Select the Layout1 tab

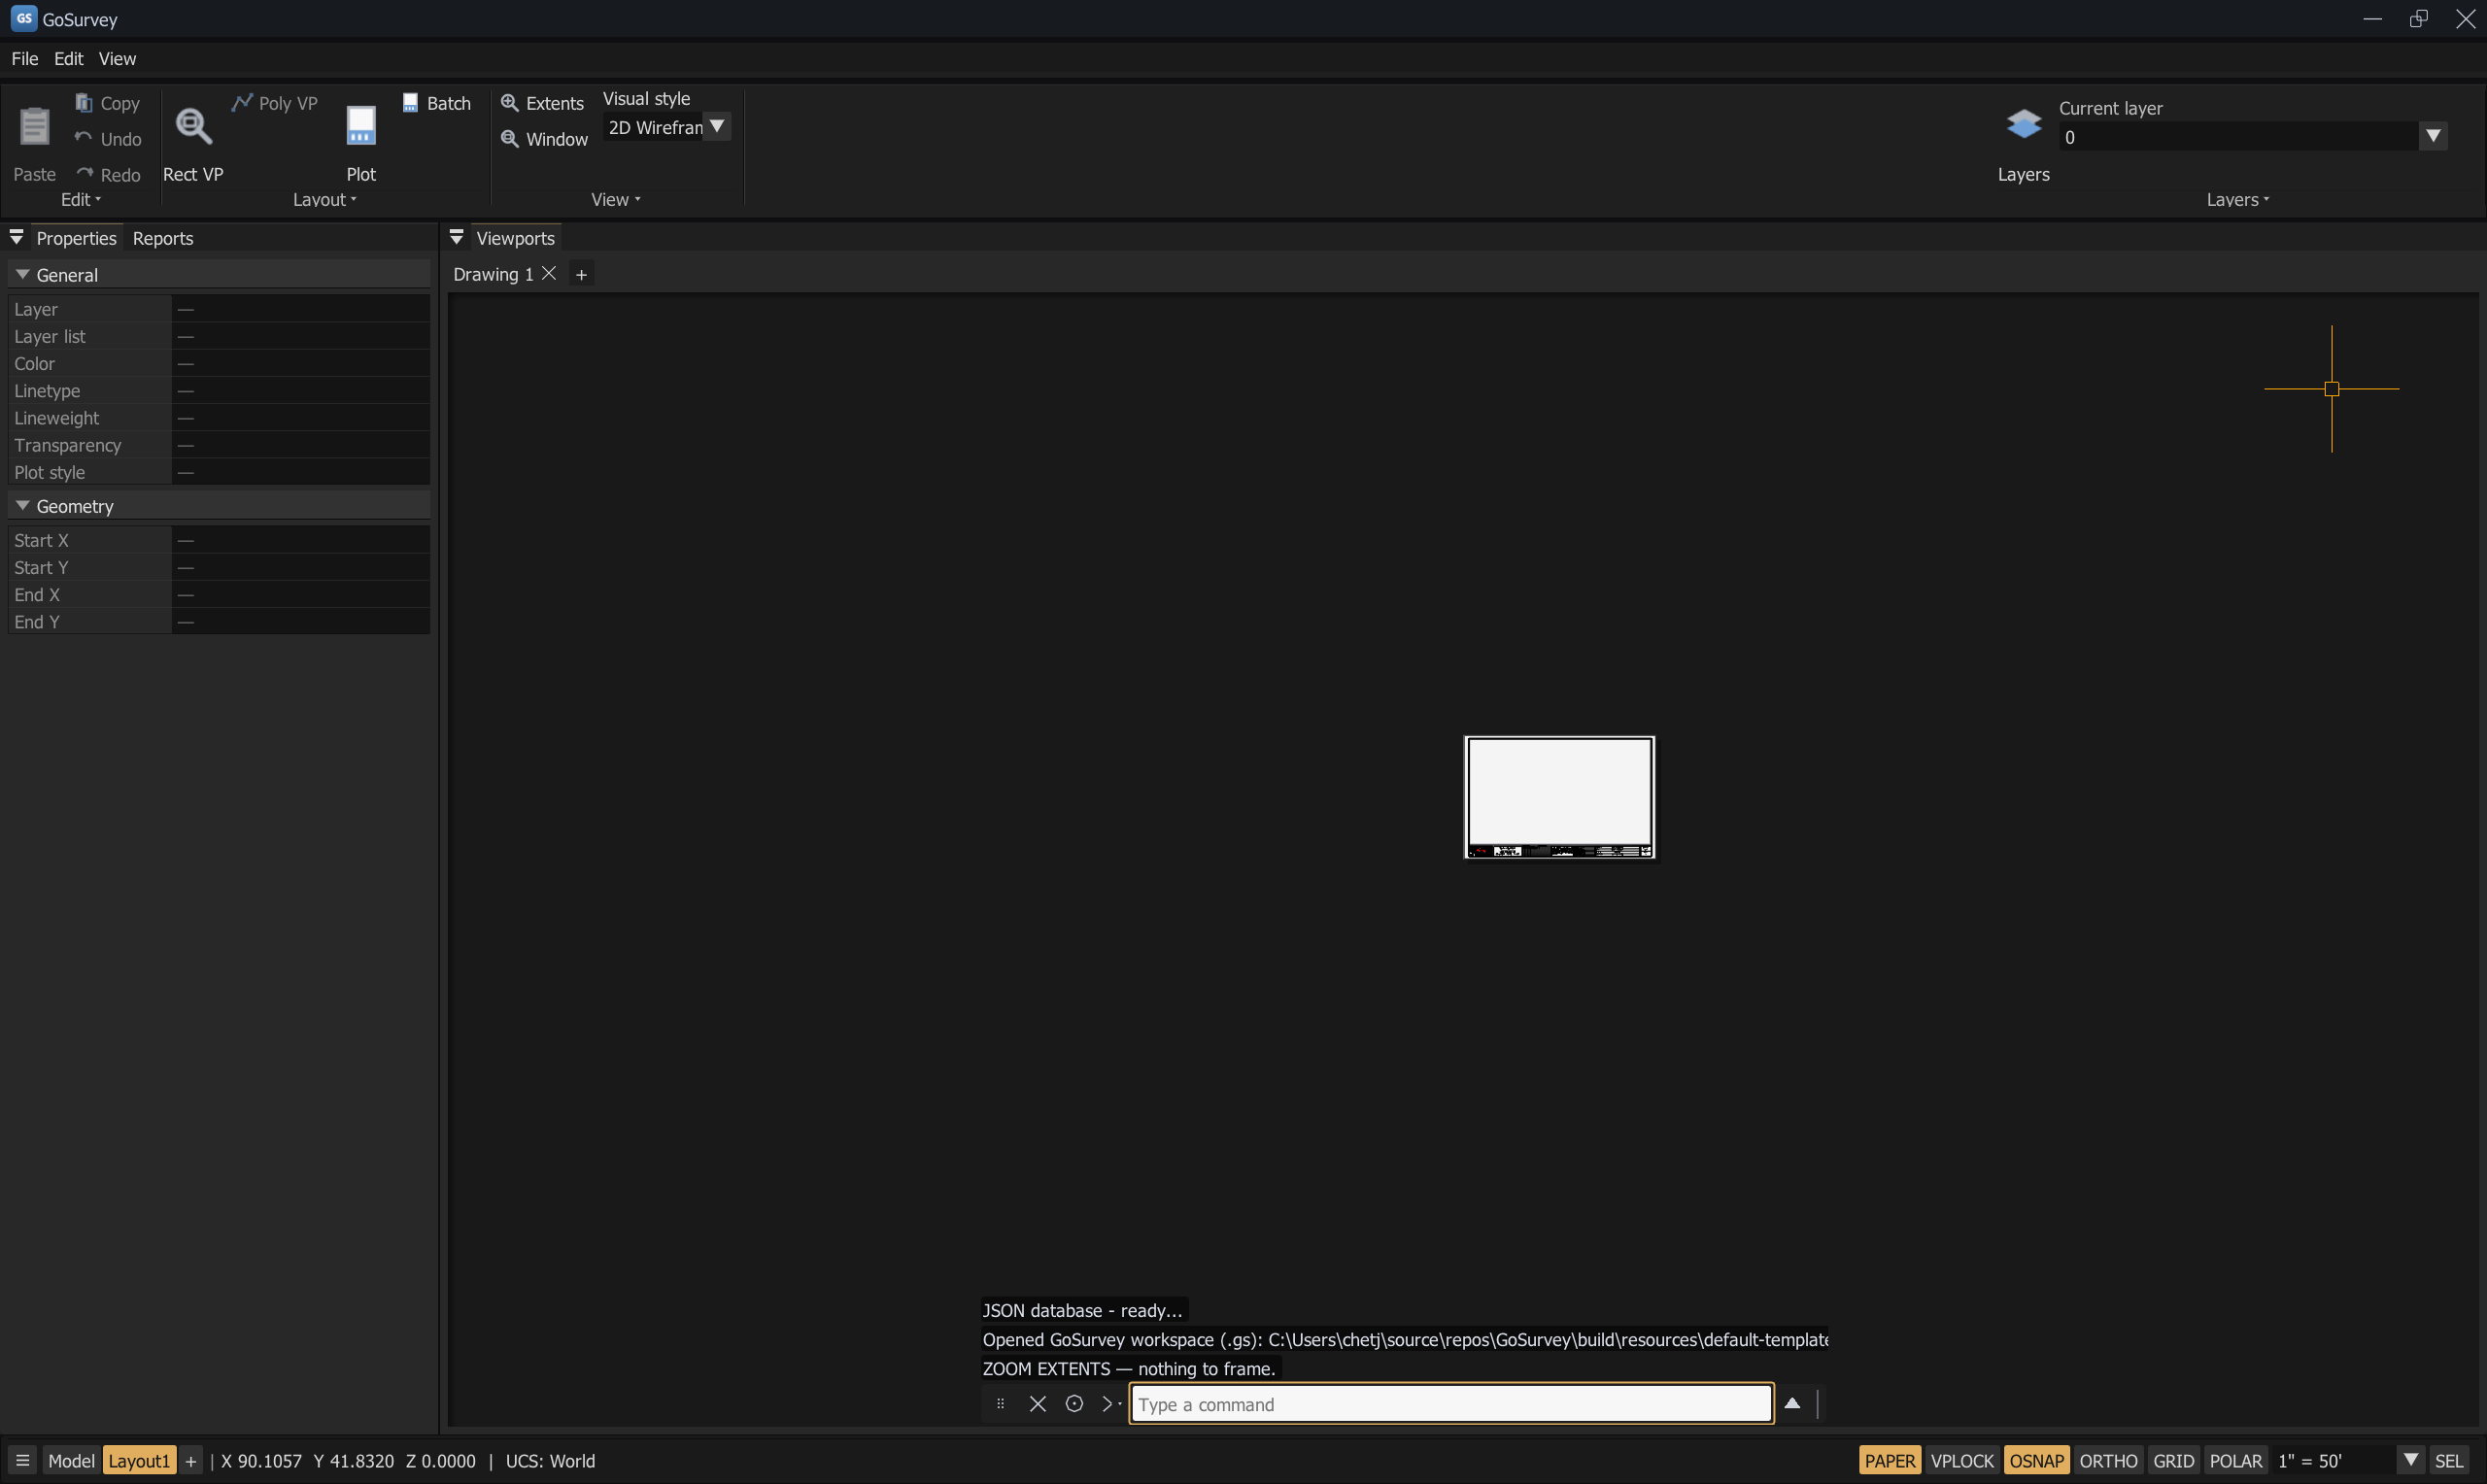tap(139, 1460)
